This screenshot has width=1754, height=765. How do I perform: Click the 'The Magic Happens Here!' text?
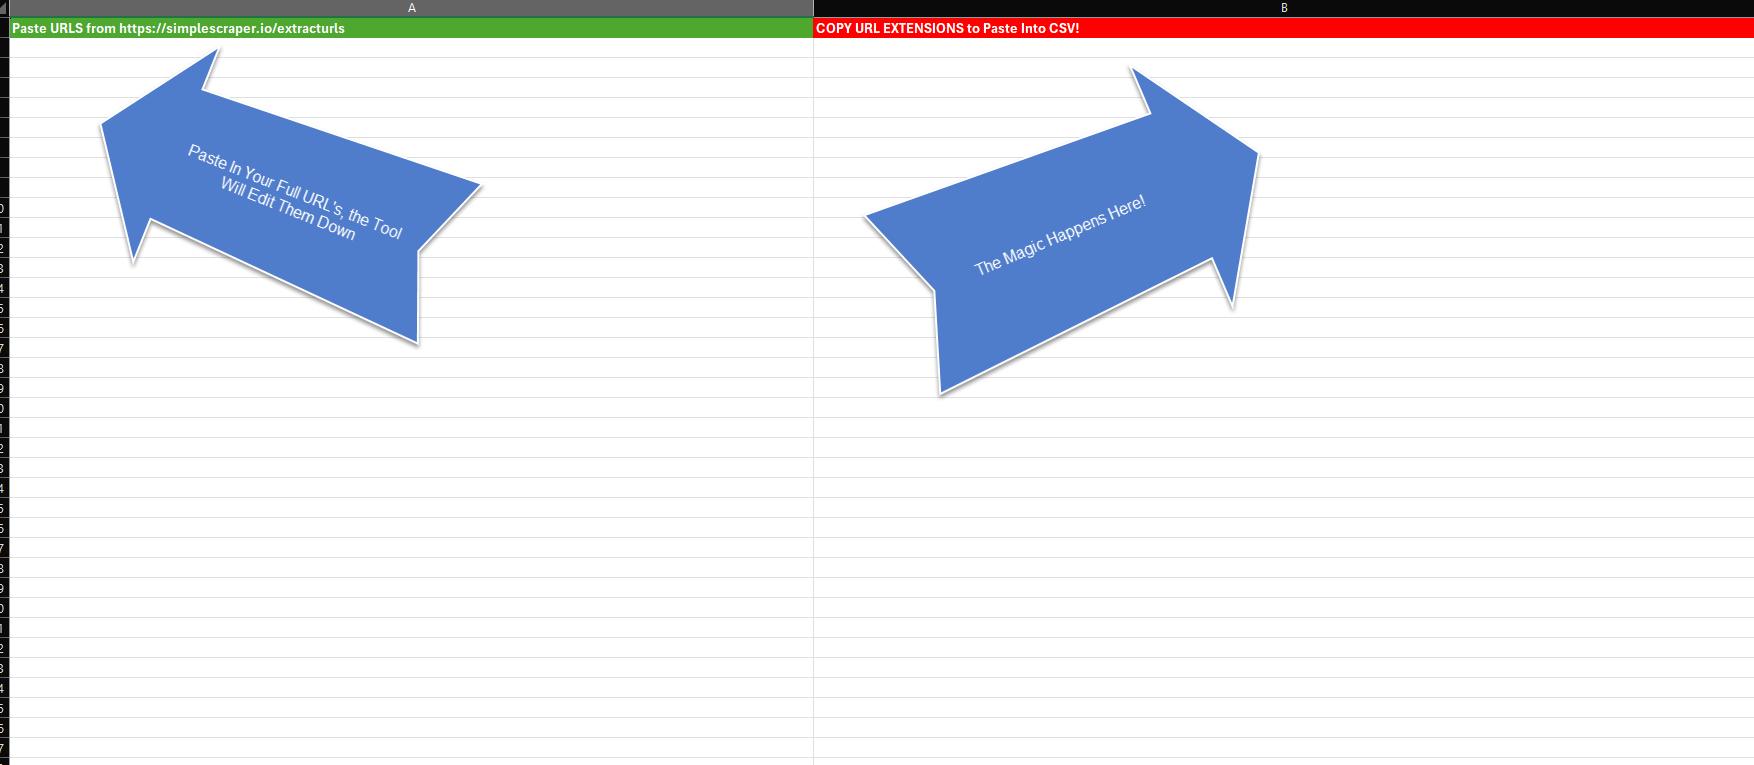pyautogui.click(x=1060, y=236)
